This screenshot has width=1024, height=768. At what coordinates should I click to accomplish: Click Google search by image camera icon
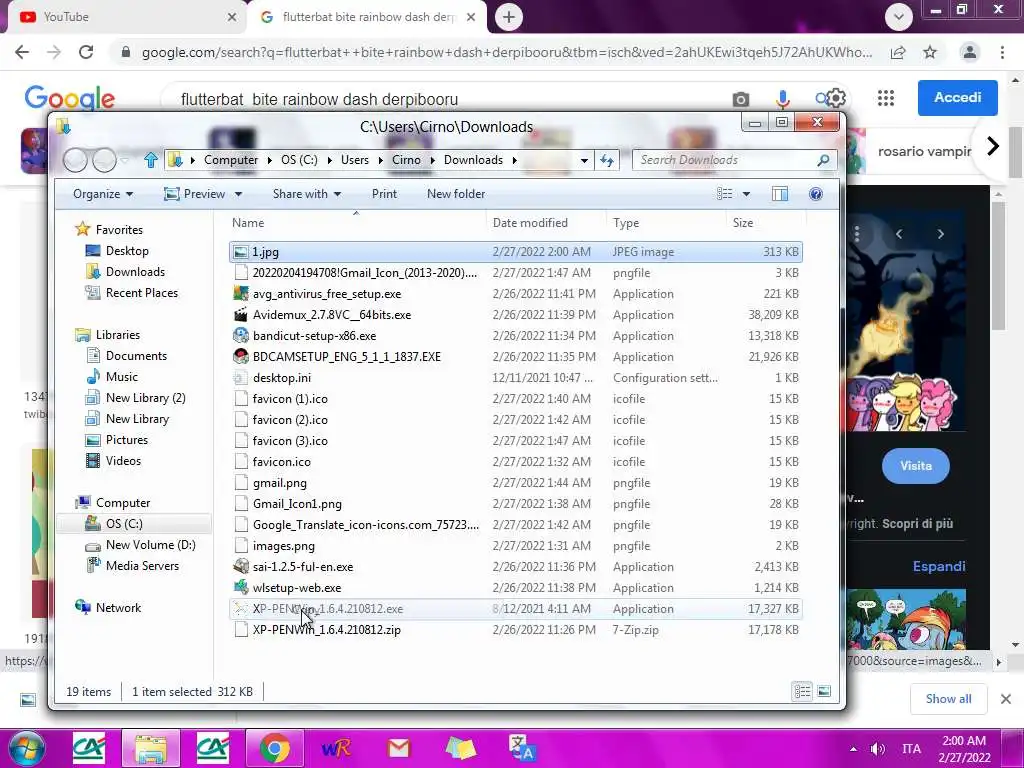(741, 99)
